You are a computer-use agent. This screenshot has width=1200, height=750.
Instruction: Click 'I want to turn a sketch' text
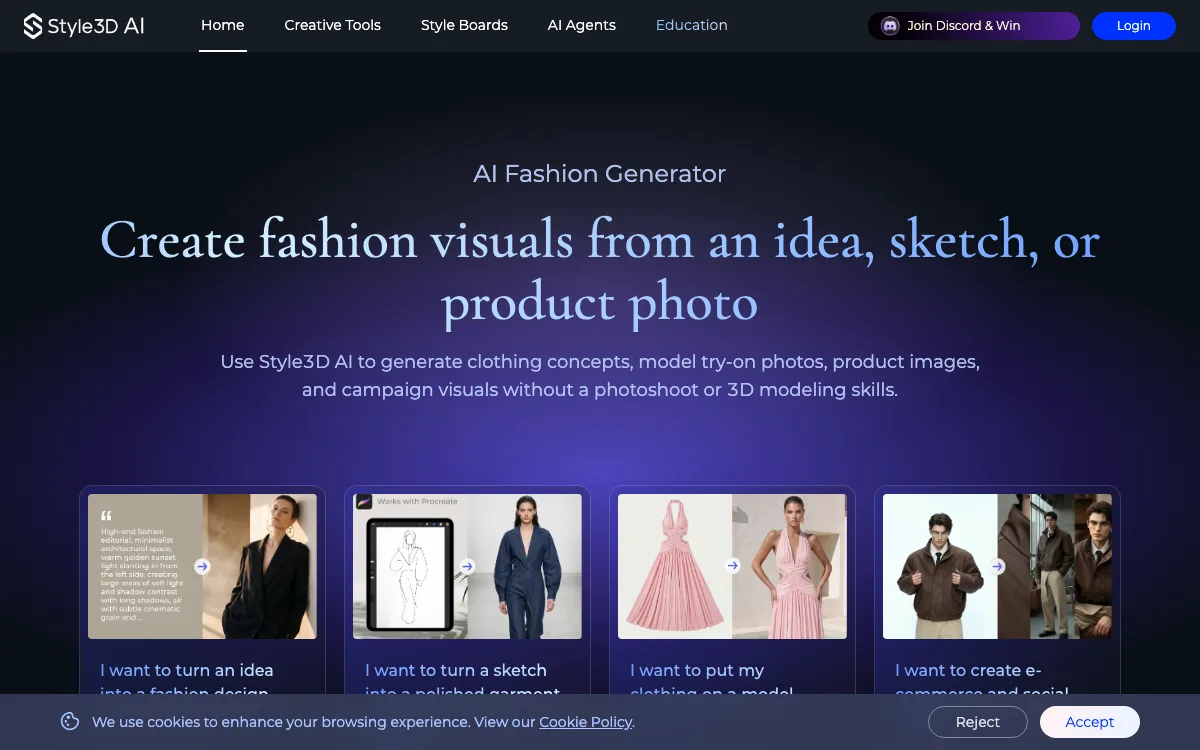click(x=456, y=670)
